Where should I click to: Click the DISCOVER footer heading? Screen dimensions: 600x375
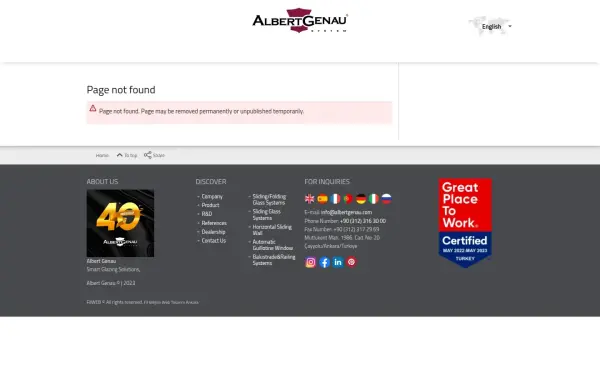[211, 182]
